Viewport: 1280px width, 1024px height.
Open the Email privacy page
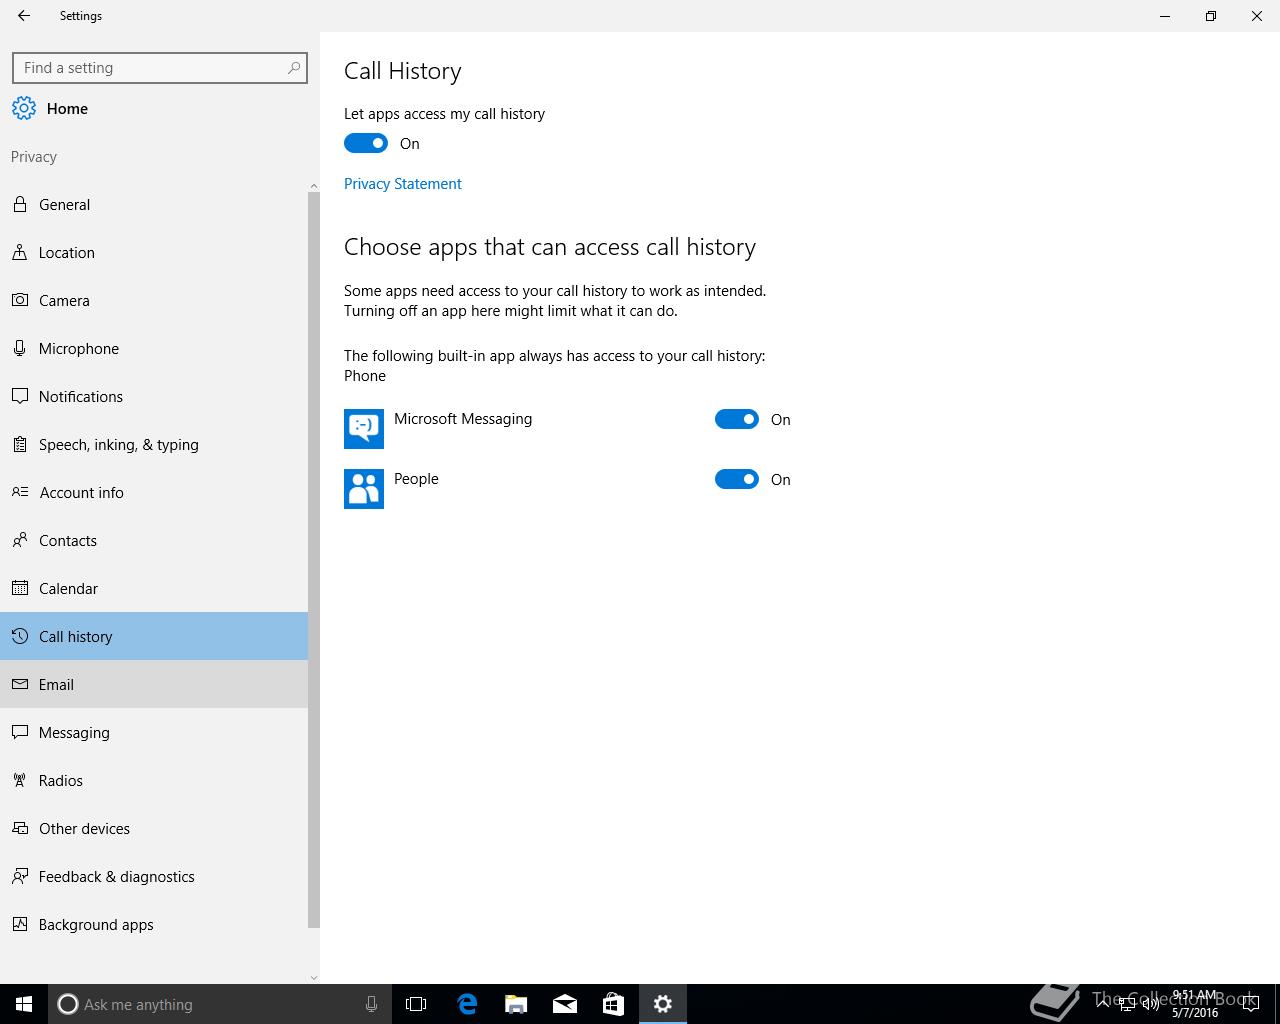tap(154, 684)
